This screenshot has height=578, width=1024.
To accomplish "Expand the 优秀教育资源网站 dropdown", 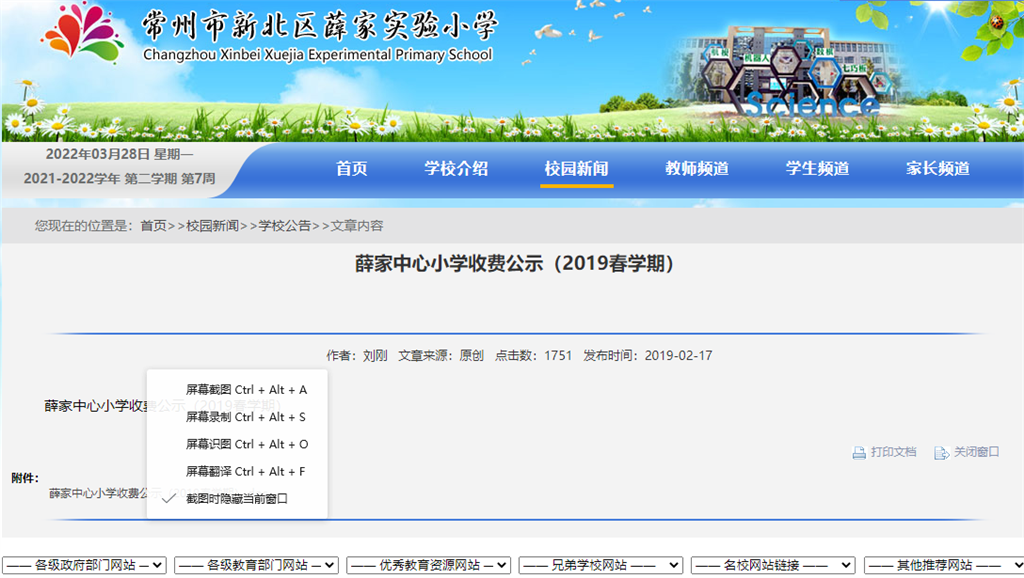I will 428,565.
